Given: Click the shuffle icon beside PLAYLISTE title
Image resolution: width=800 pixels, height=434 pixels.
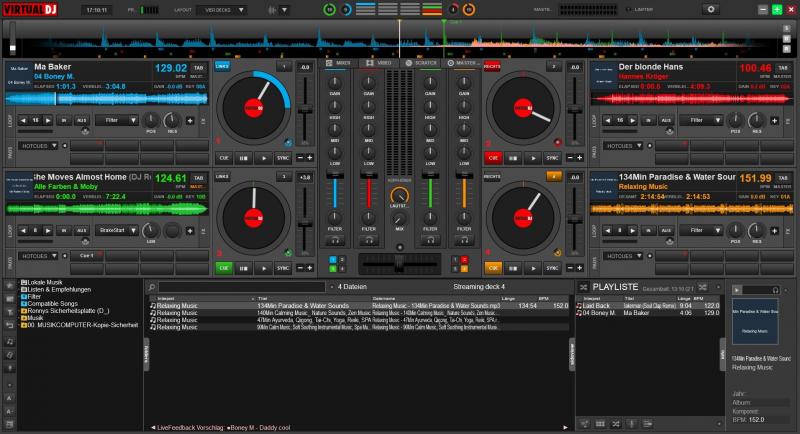Looking at the screenshot, I should (584, 287).
